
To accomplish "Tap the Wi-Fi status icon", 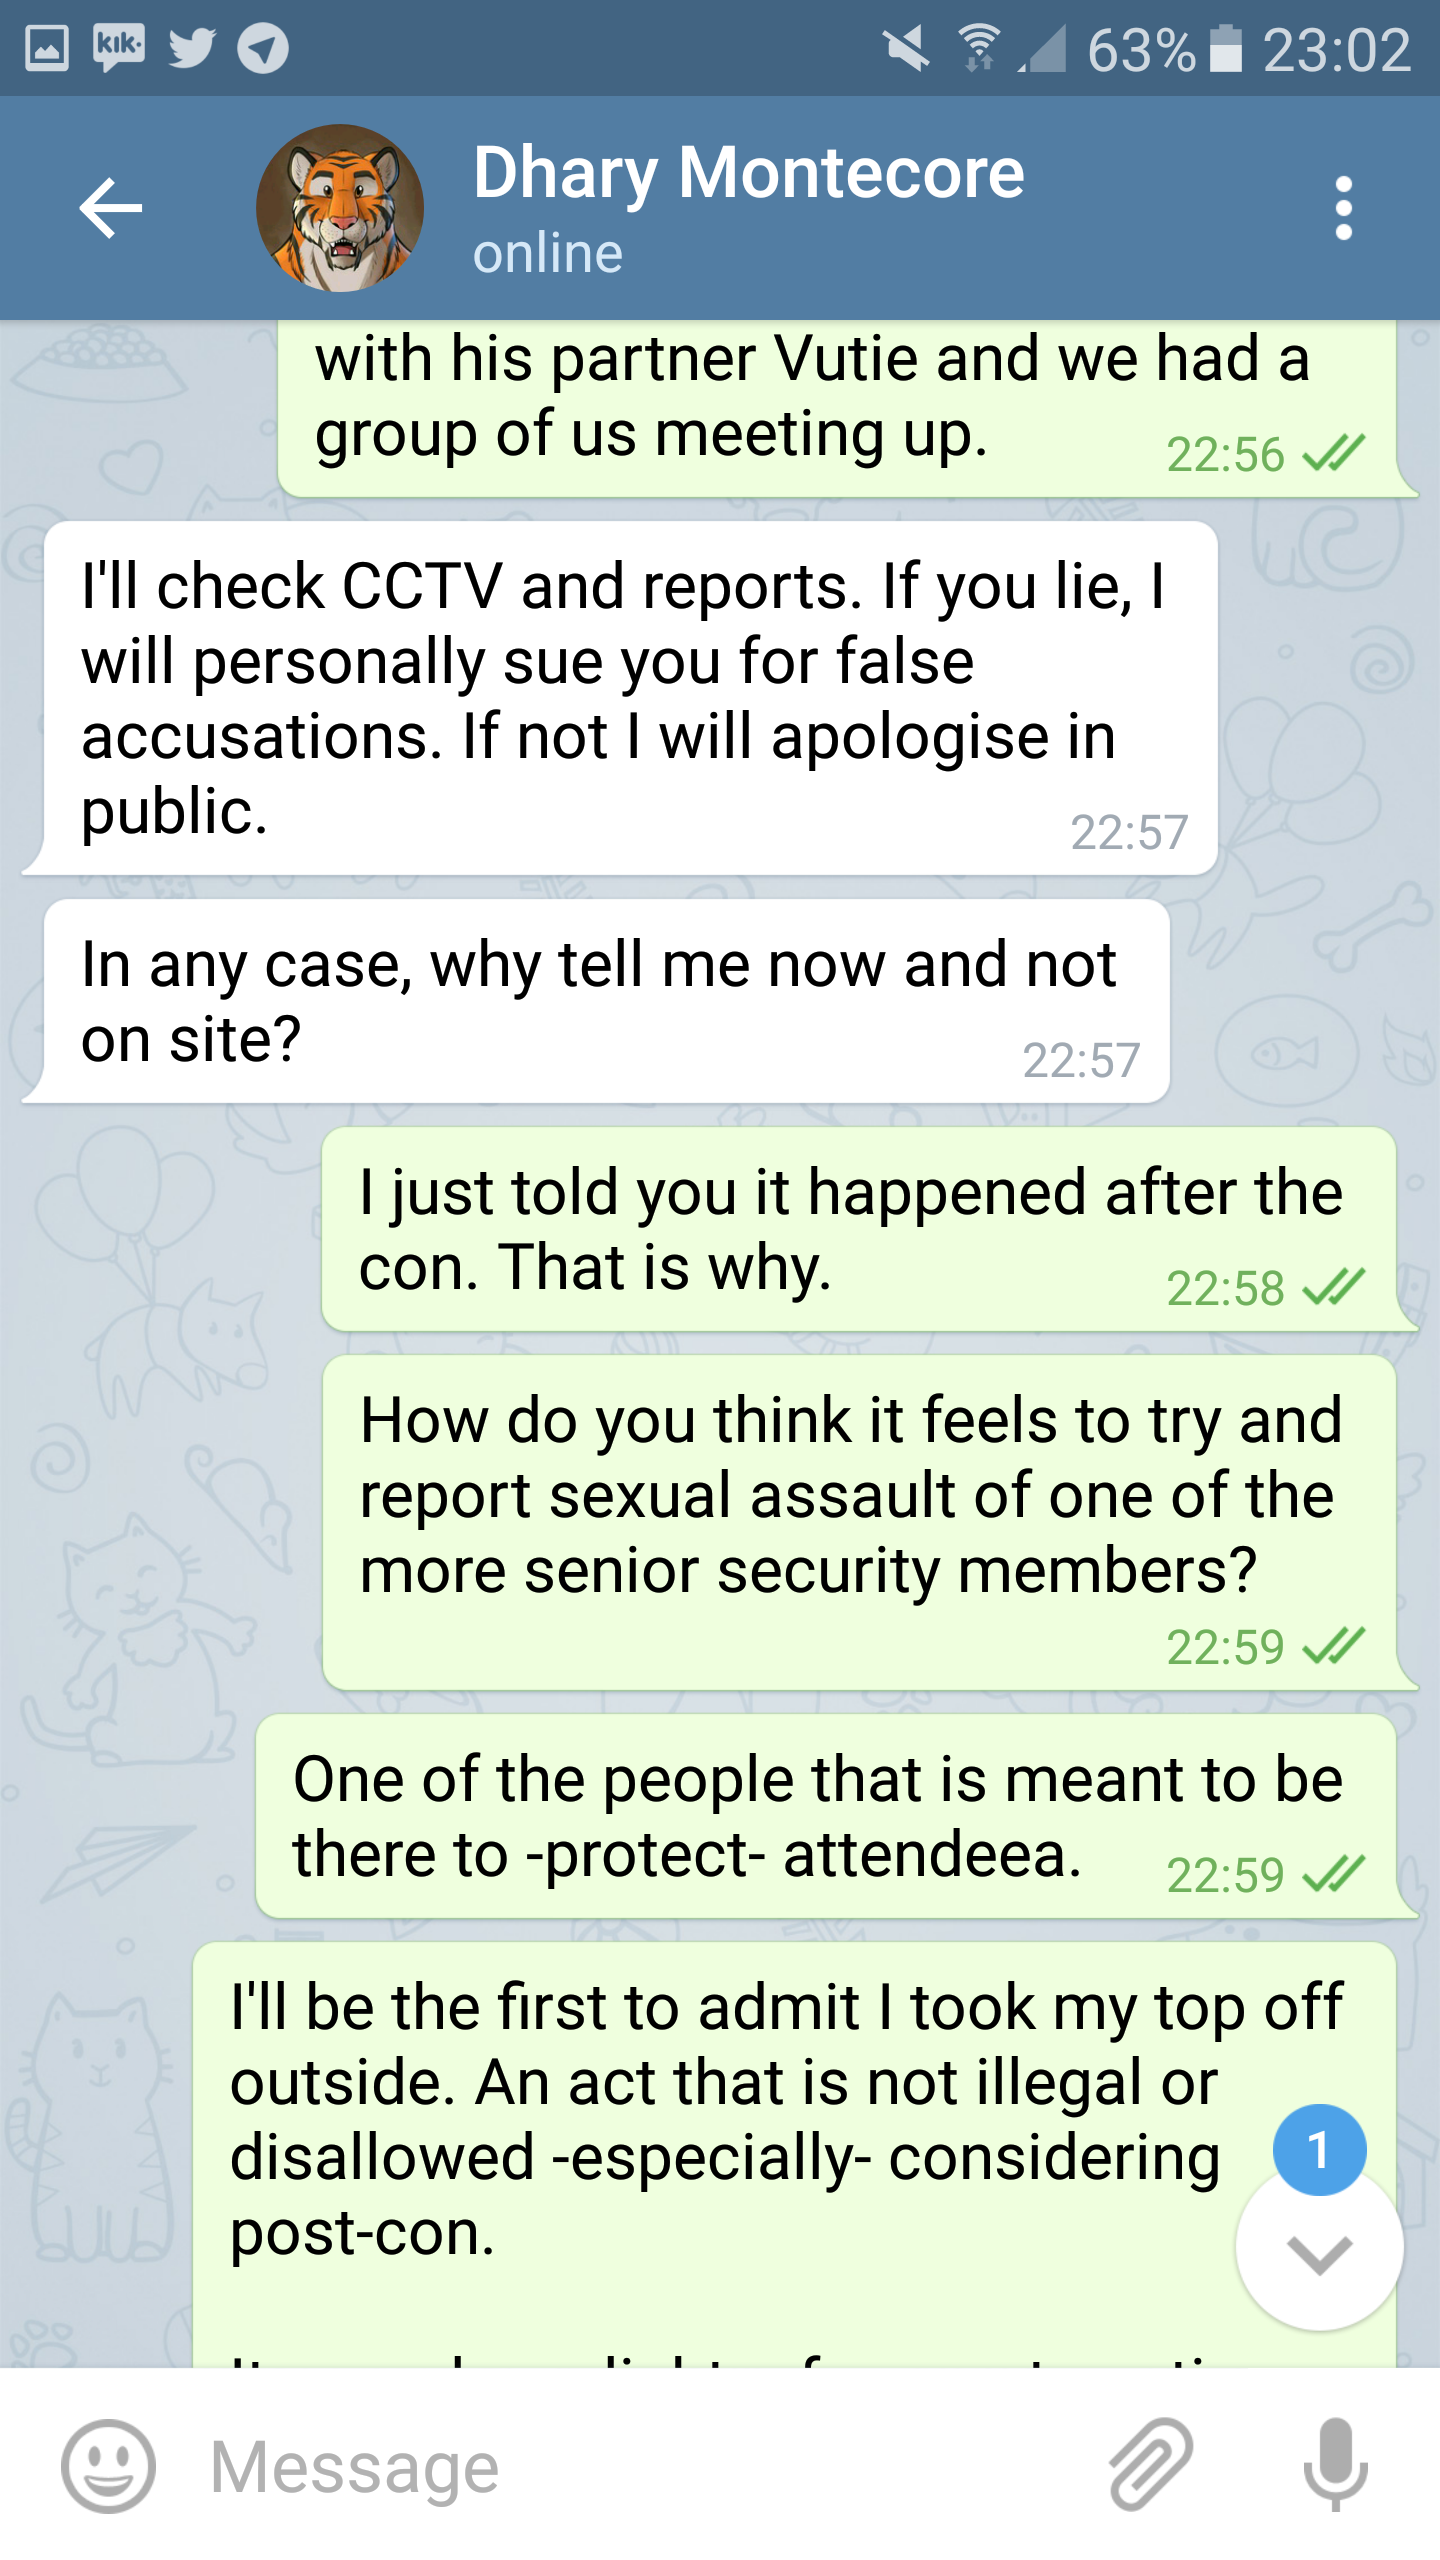I will [x=979, y=48].
